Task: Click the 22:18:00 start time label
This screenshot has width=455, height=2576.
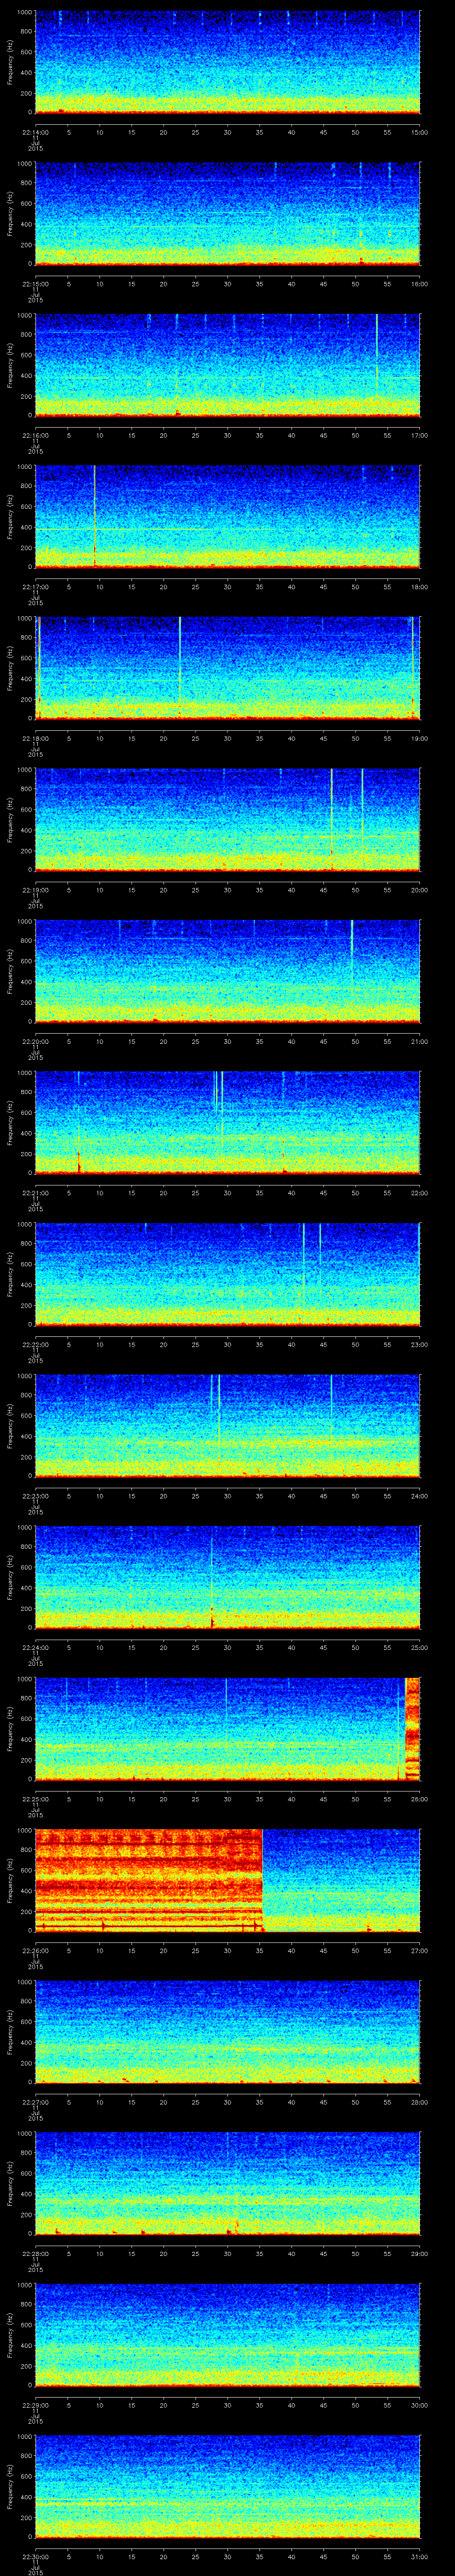Action: (35, 738)
